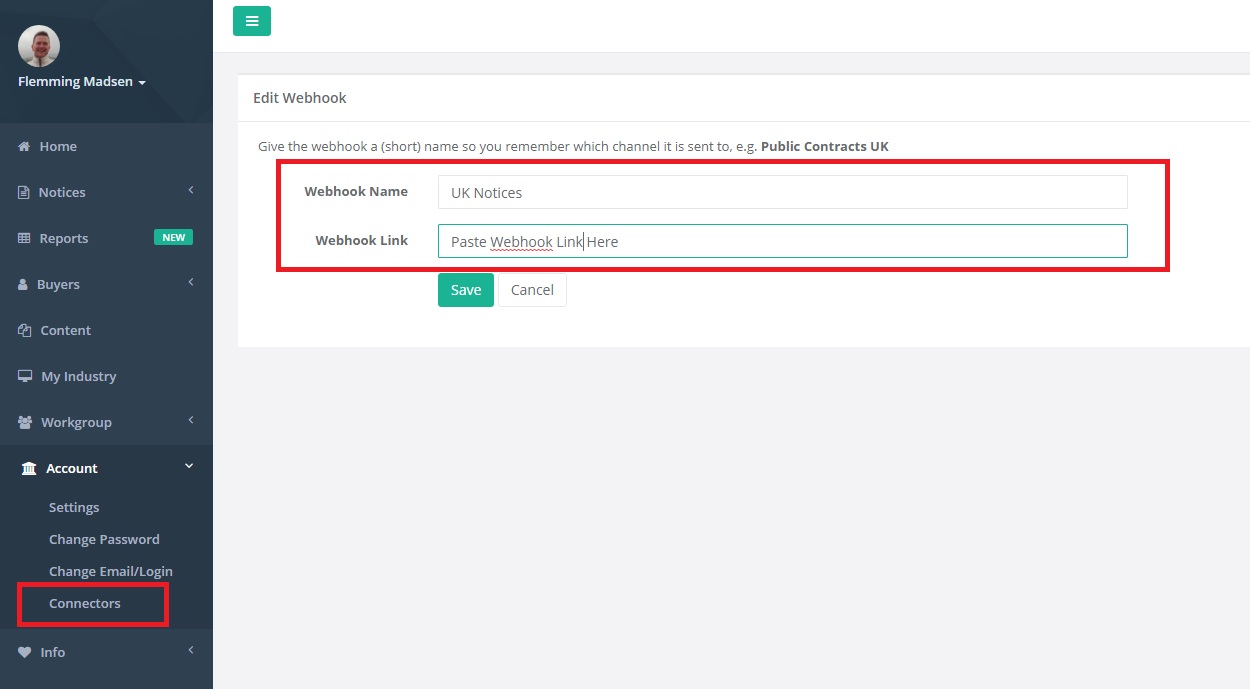Click the Content pages icon

(x=23, y=329)
